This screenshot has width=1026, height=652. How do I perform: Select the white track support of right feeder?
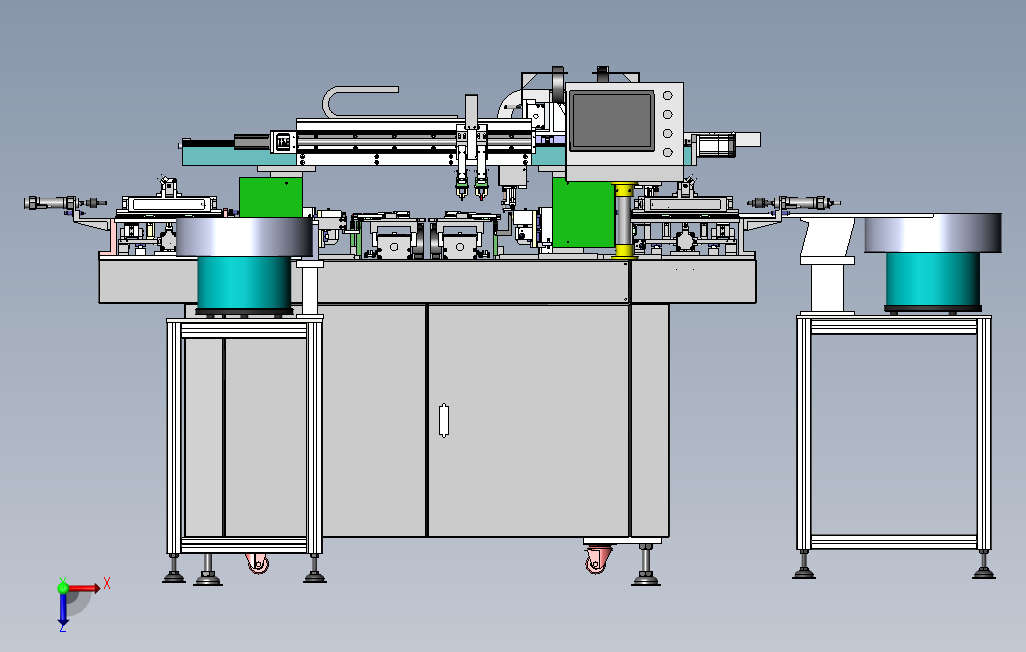(828, 266)
